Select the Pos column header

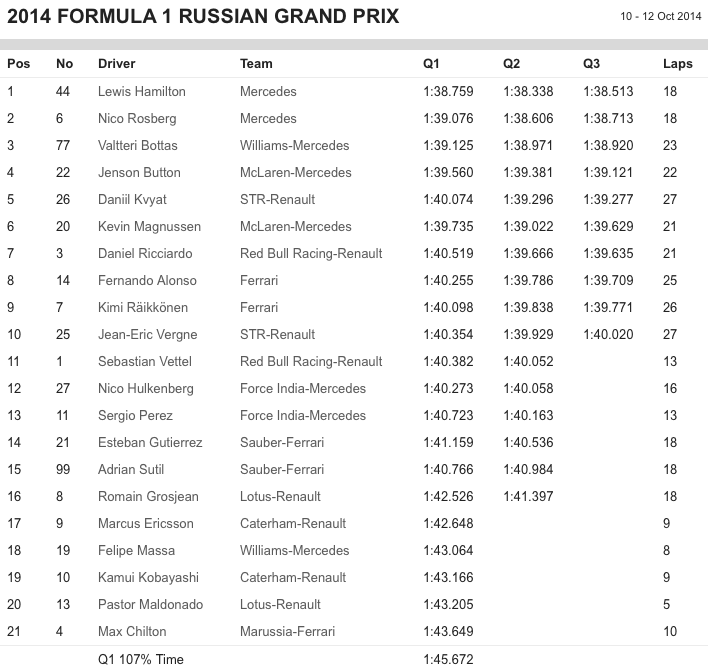click(x=18, y=64)
